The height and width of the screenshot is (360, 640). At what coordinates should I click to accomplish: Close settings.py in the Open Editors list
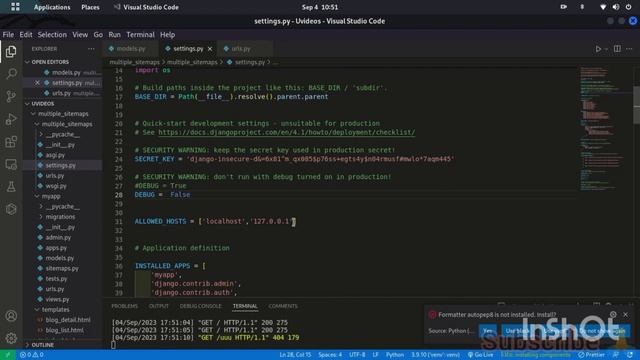[x=37, y=83]
